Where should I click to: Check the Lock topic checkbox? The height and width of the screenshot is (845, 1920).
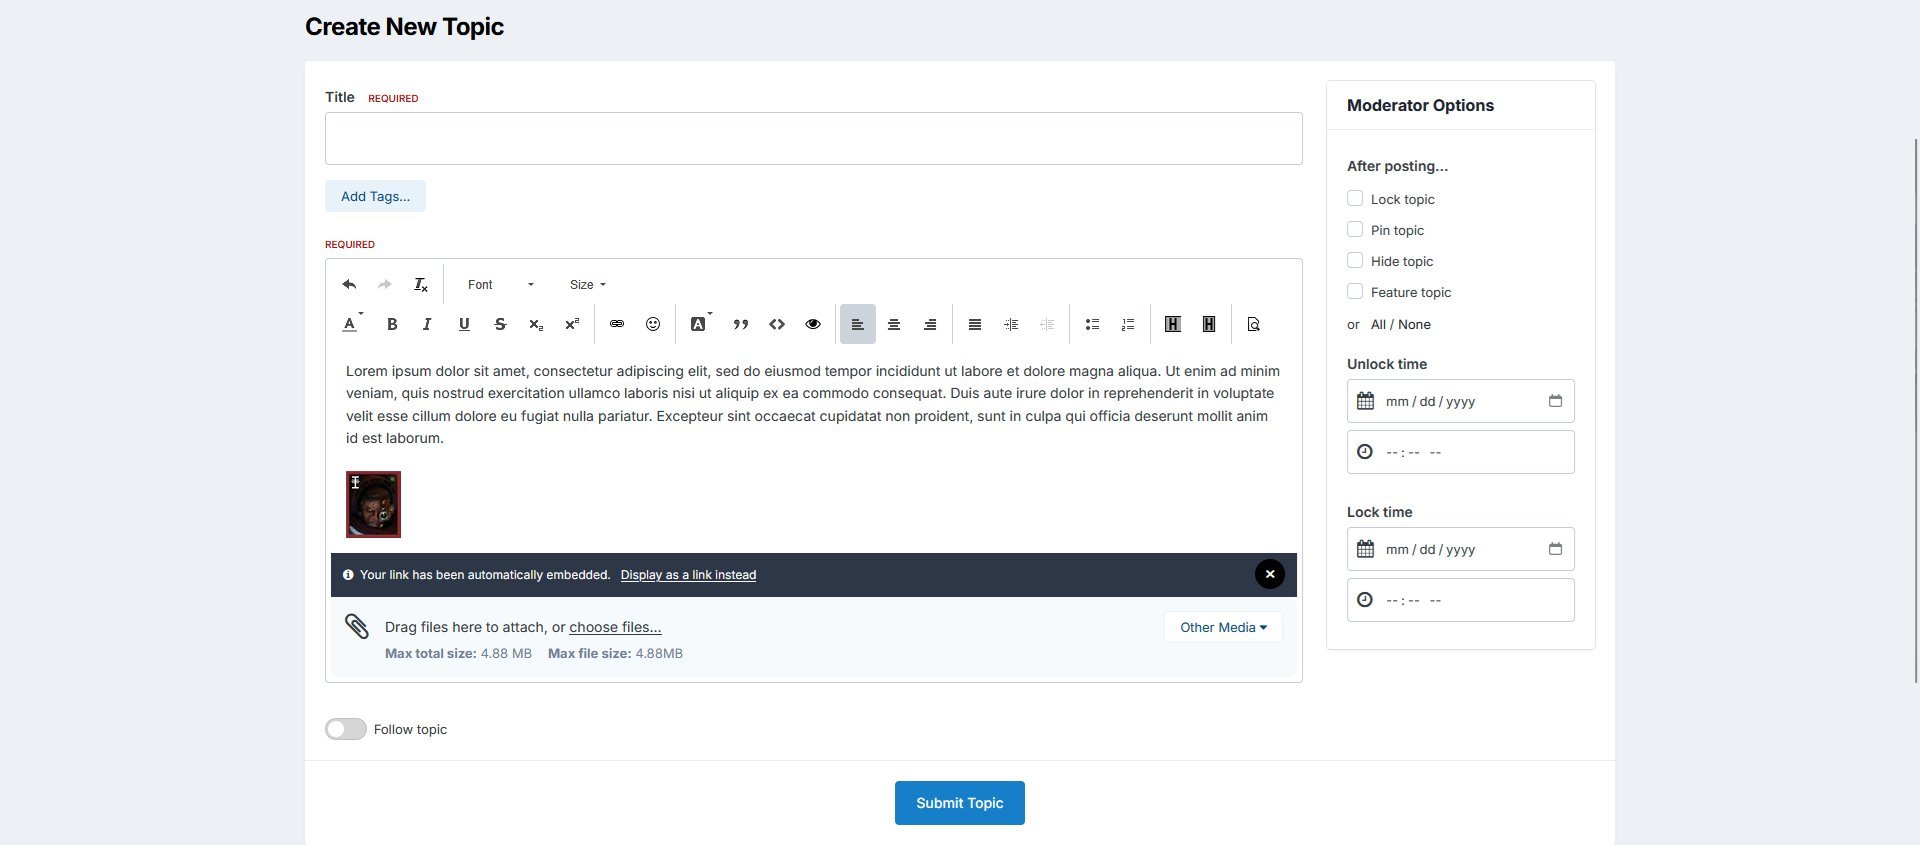1355,199
